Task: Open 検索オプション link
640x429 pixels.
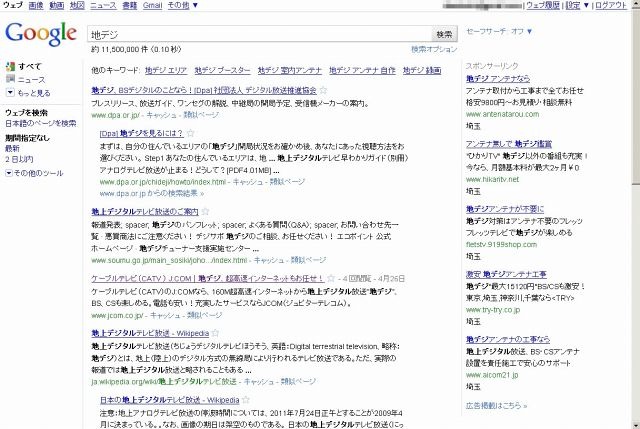Action: click(x=434, y=49)
